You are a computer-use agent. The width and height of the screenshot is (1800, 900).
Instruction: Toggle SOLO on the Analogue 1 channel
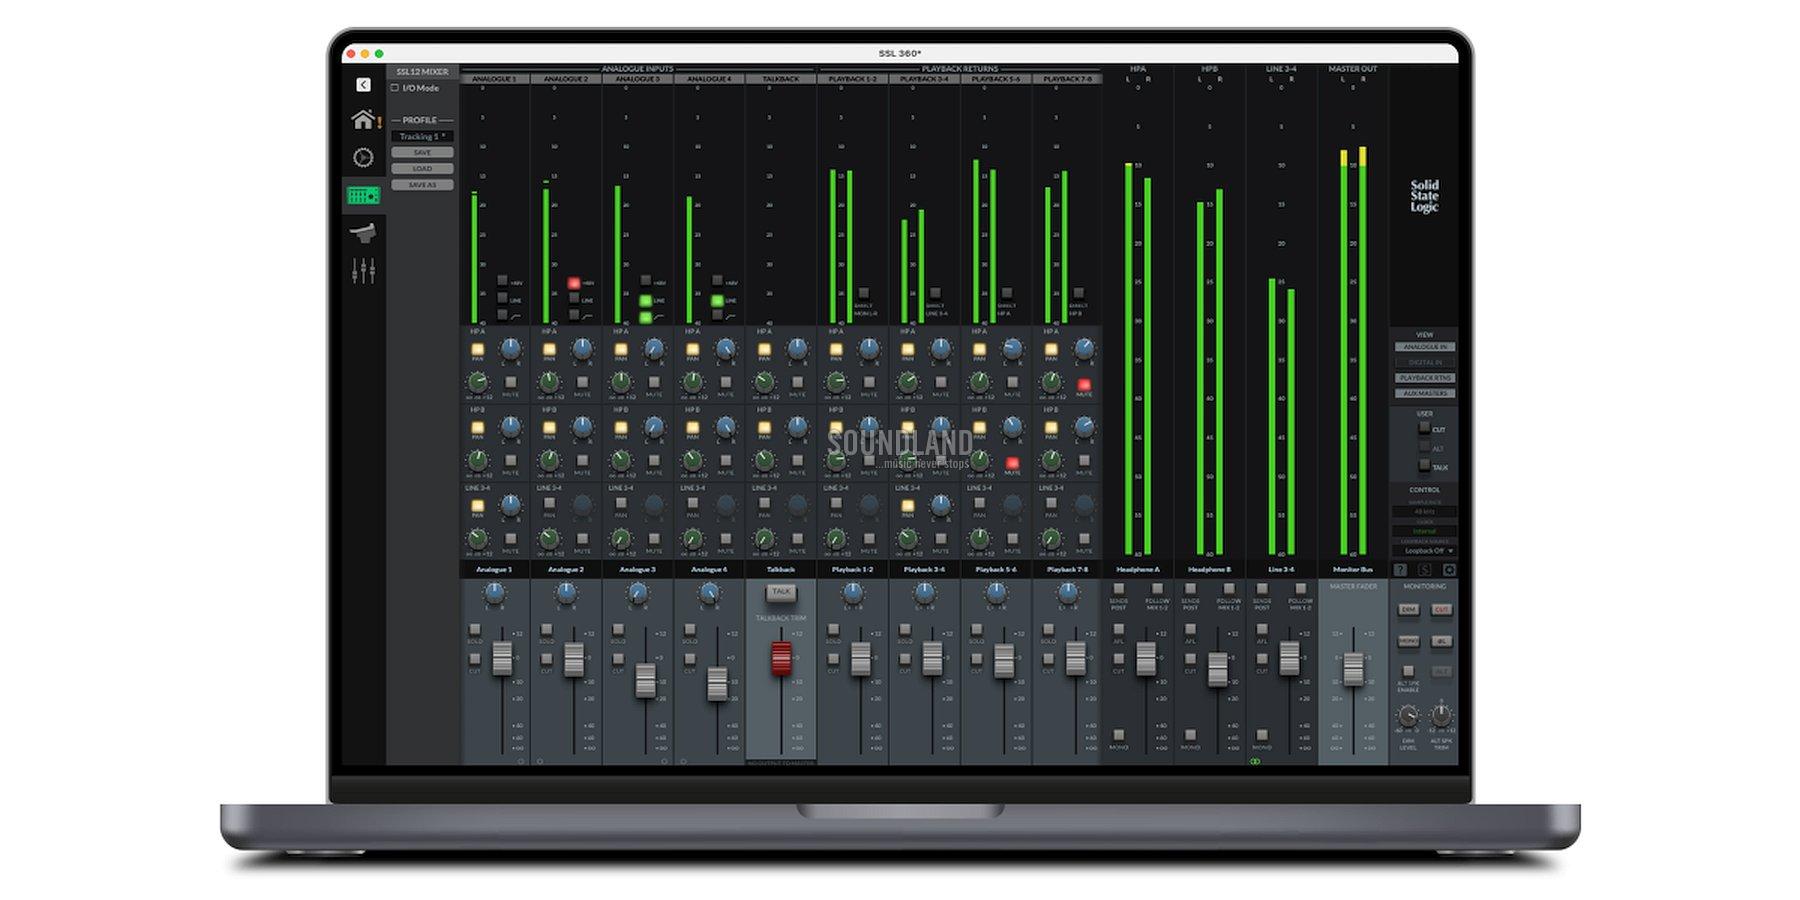475,630
